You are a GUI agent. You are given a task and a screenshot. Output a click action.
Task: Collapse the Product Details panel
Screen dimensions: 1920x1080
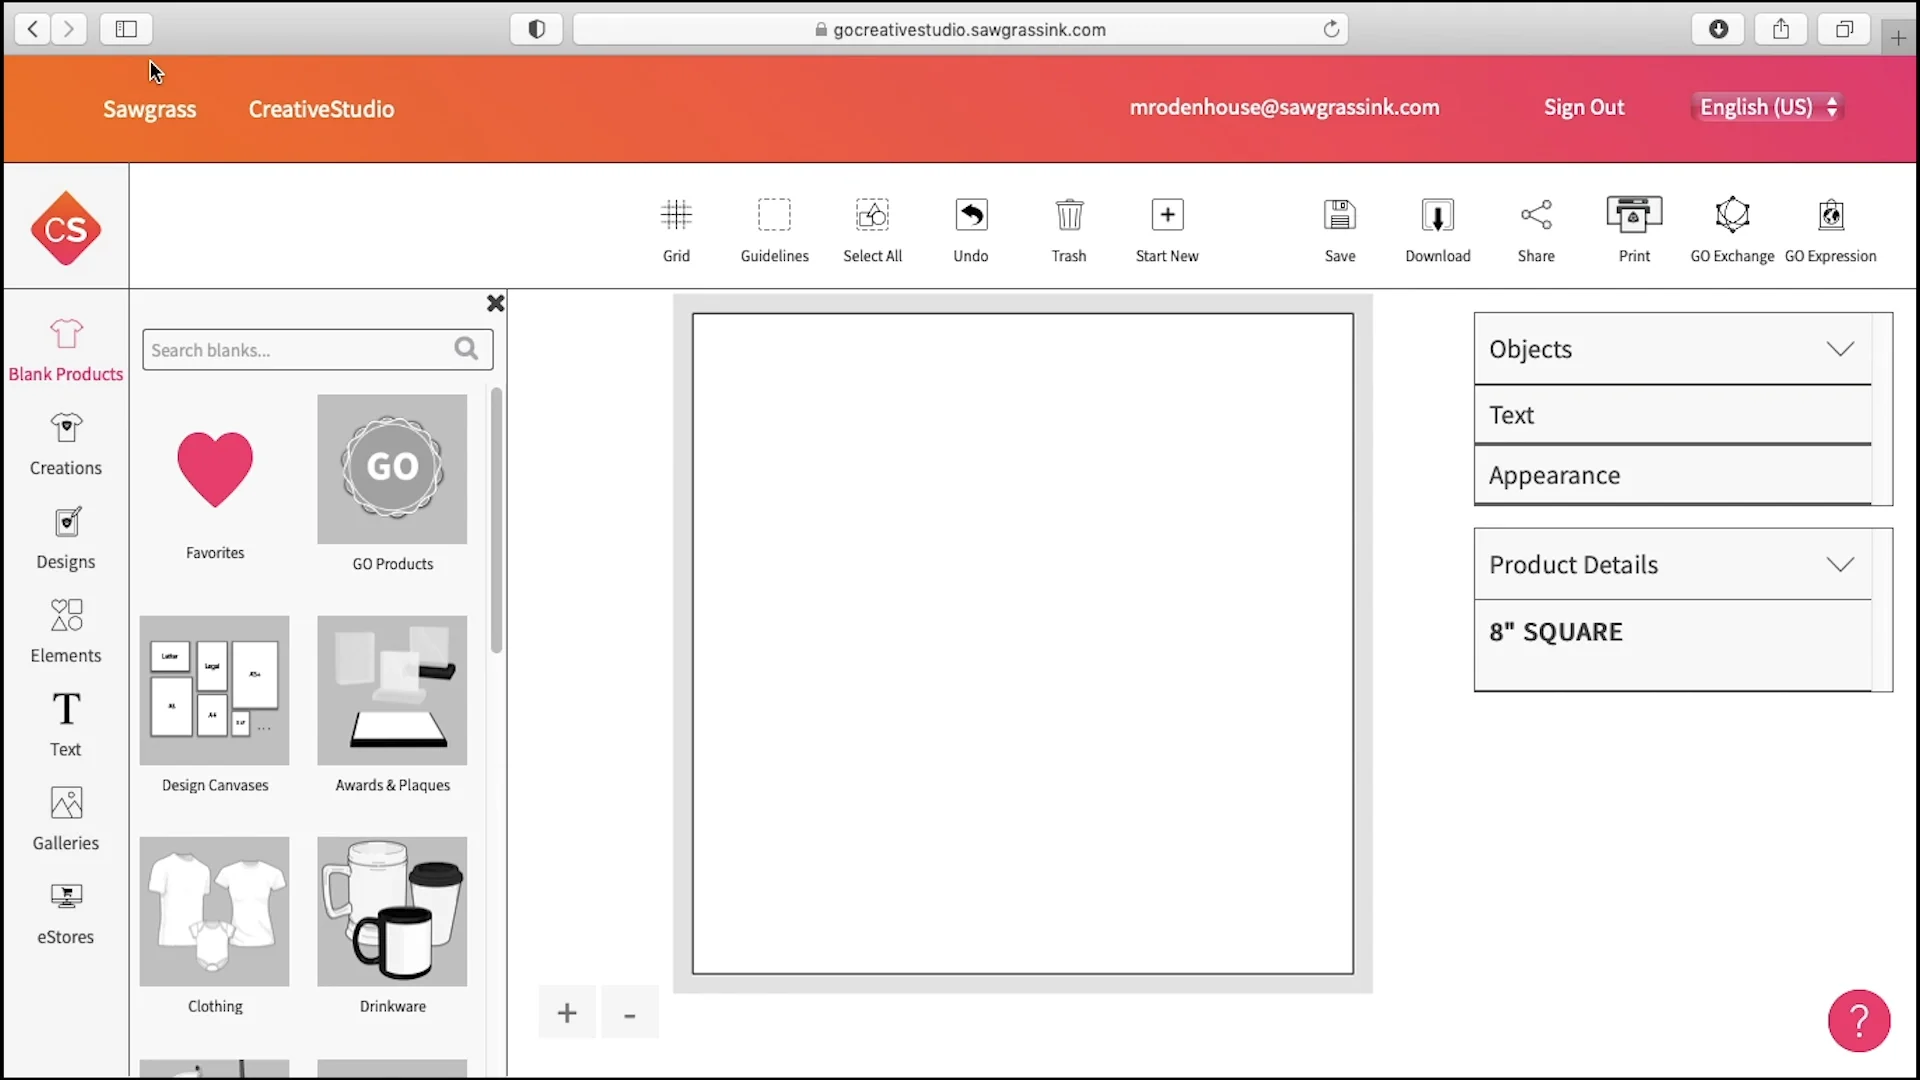coord(1839,565)
